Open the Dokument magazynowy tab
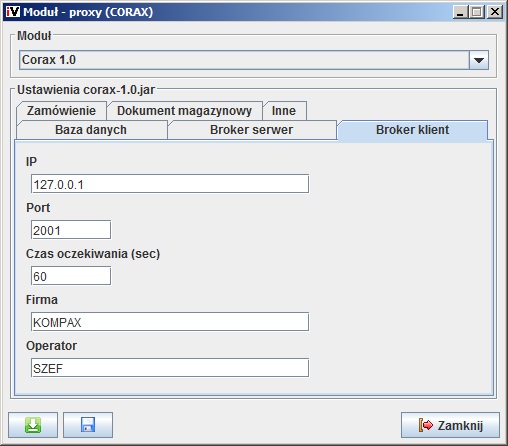This screenshot has width=508, height=446. click(x=184, y=111)
